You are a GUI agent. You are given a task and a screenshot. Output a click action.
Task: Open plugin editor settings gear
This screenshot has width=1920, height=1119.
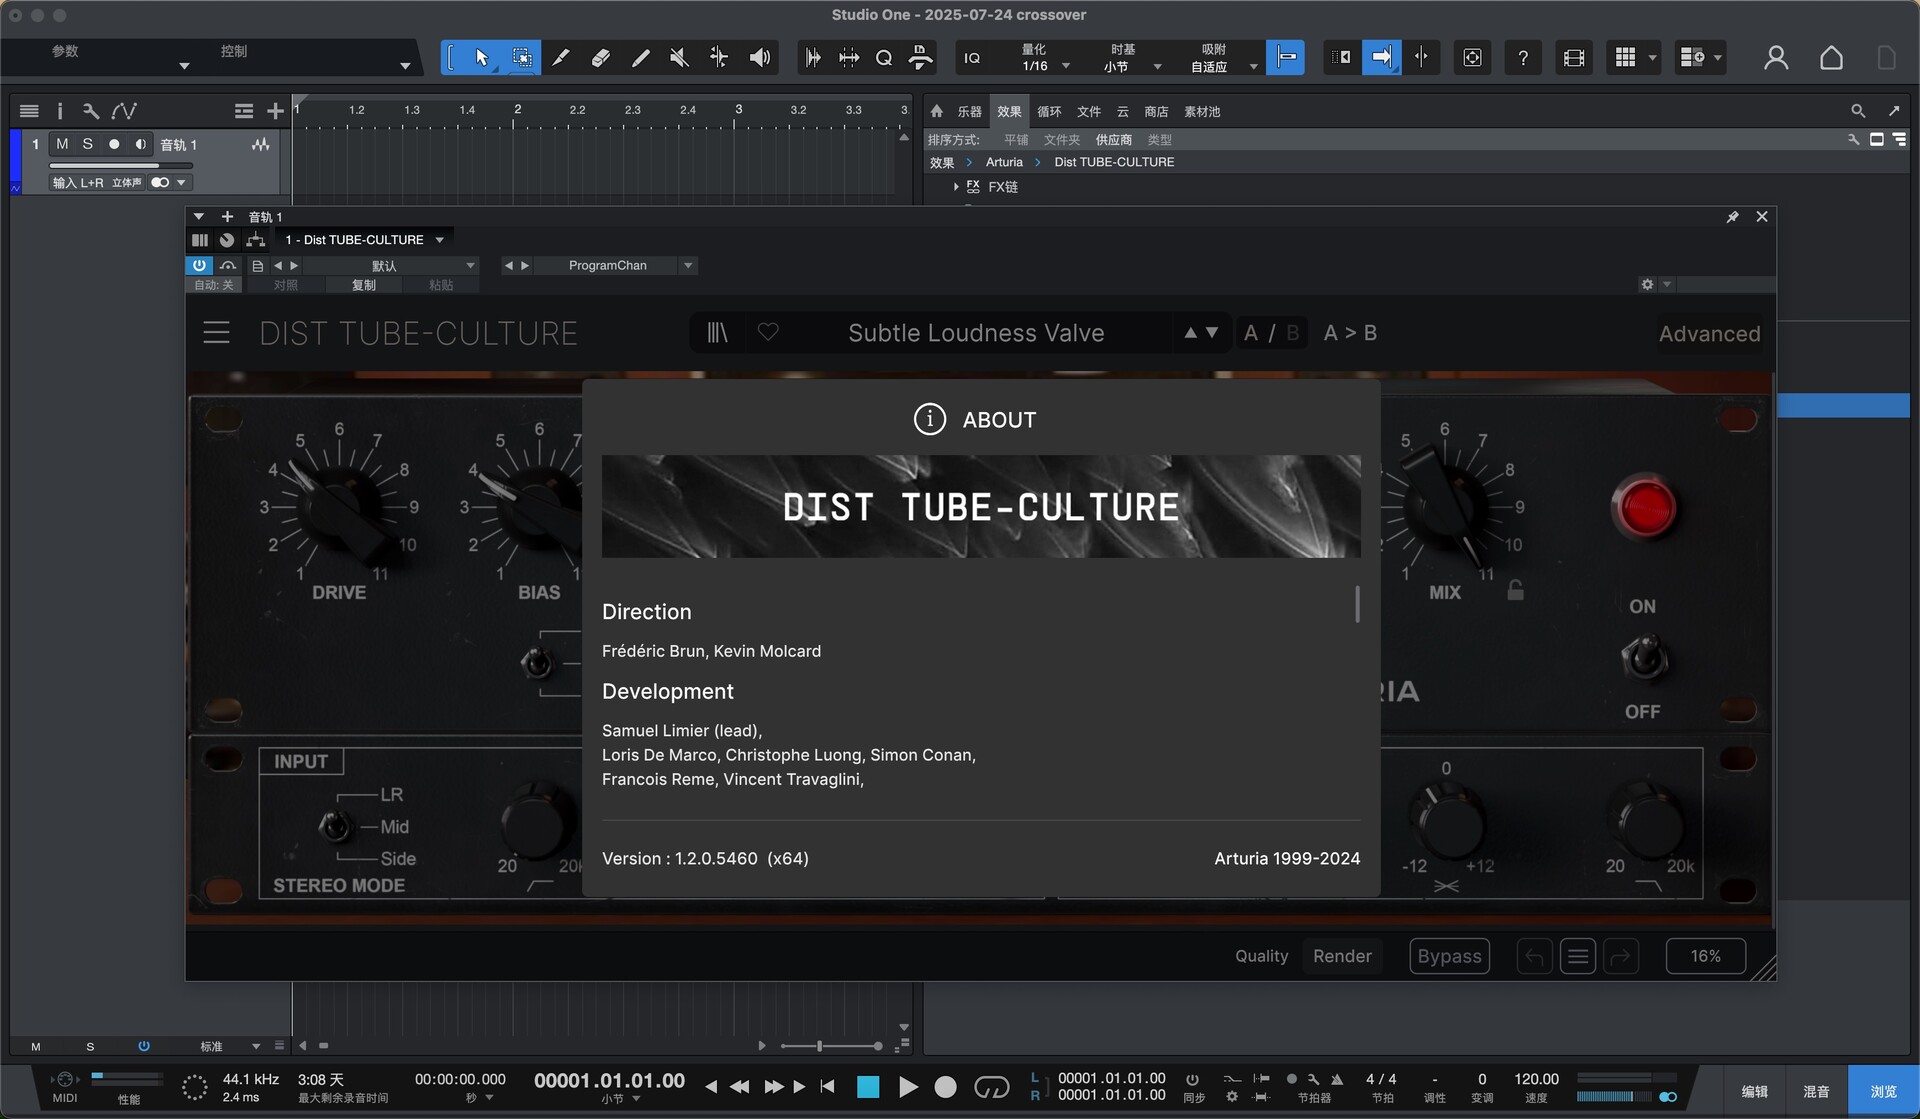pos(1647,284)
